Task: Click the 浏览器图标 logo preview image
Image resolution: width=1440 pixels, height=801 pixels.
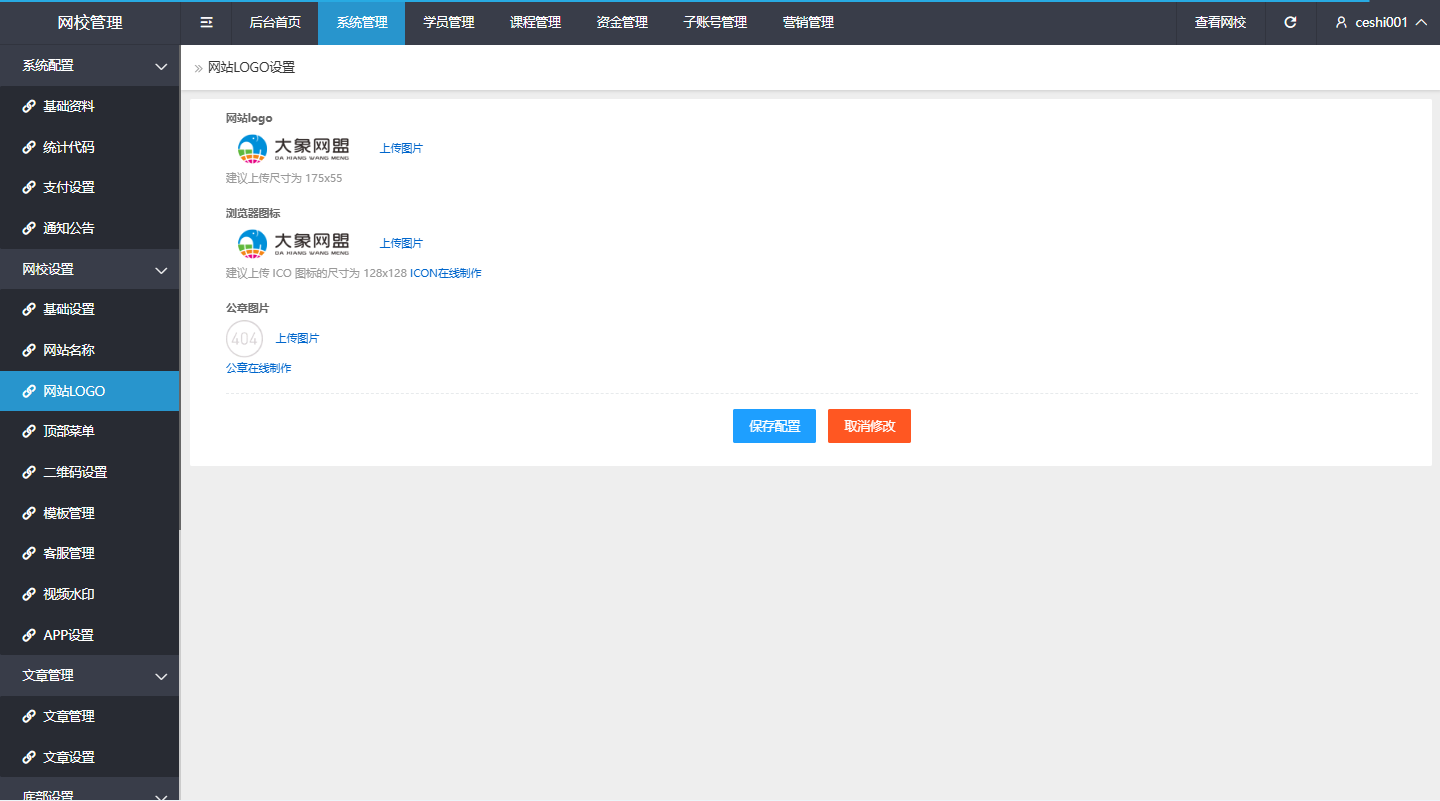Action: click(x=293, y=243)
